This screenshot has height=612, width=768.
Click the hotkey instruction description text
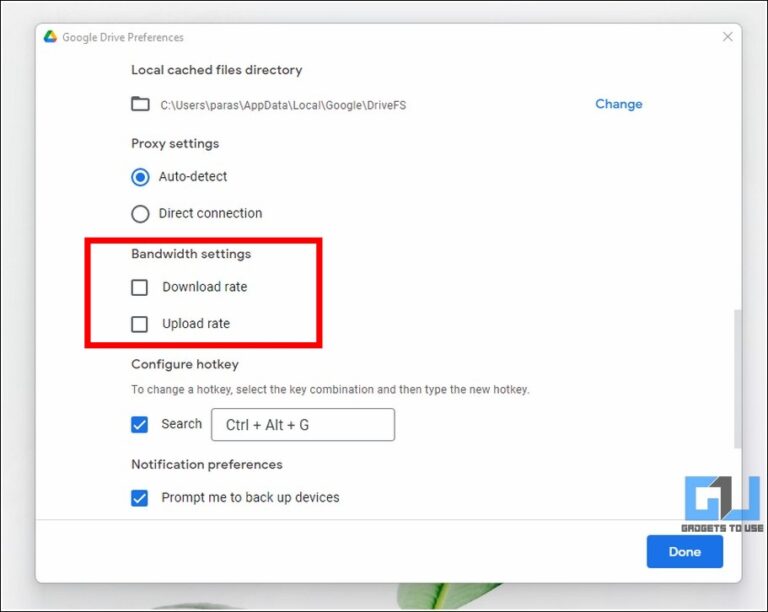pyautogui.click(x=330, y=390)
